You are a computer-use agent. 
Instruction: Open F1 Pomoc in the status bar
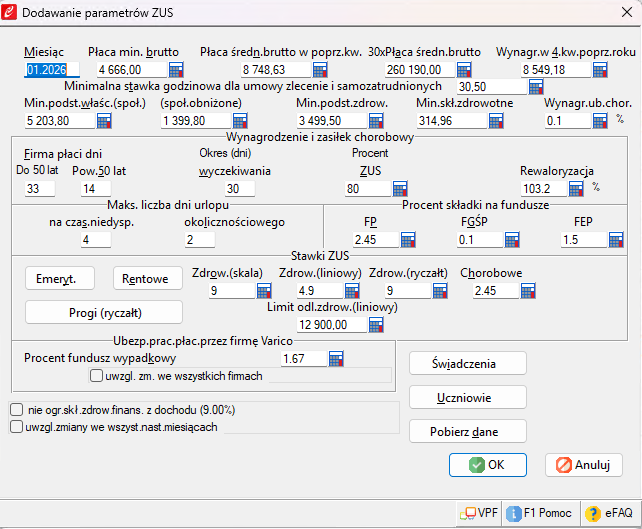tap(539, 513)
